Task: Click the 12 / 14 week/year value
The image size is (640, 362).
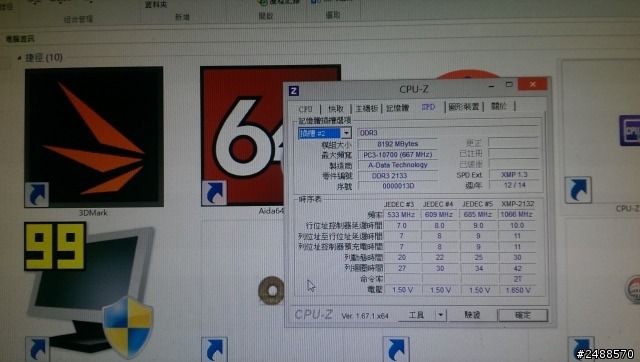Action: pos(514,185)
